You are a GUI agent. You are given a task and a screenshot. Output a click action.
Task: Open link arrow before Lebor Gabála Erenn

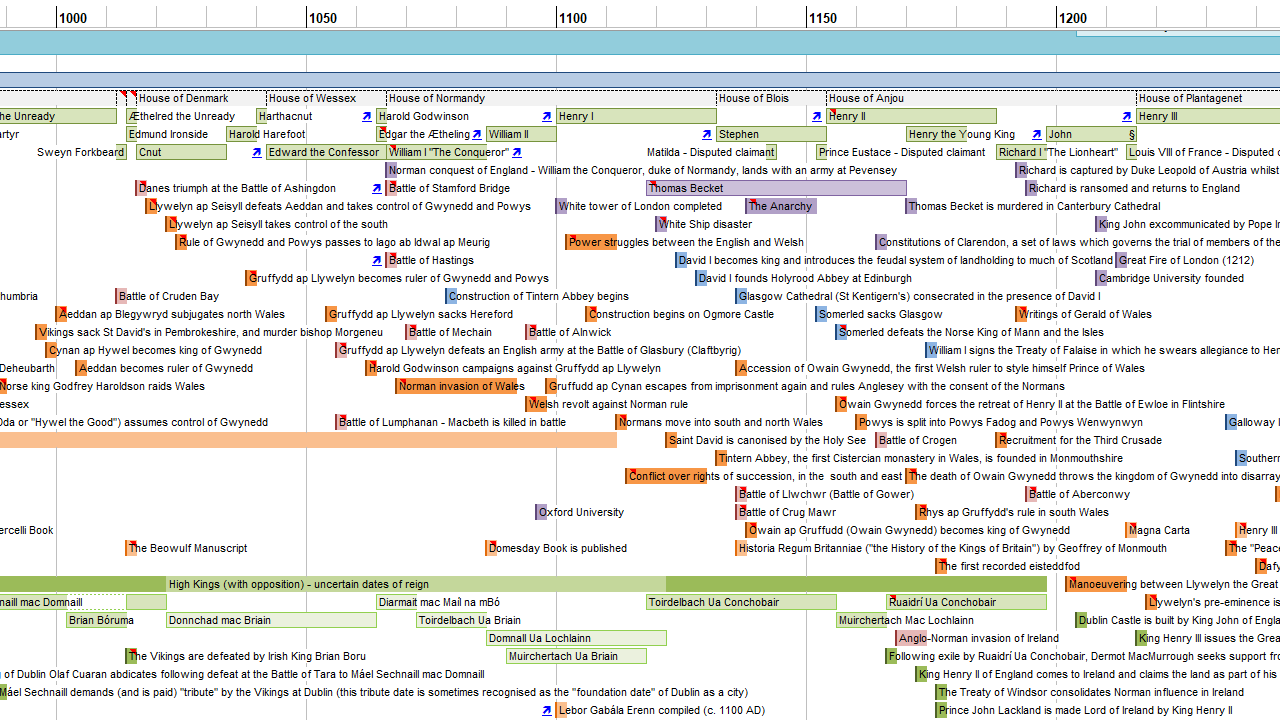coord(547,711)
